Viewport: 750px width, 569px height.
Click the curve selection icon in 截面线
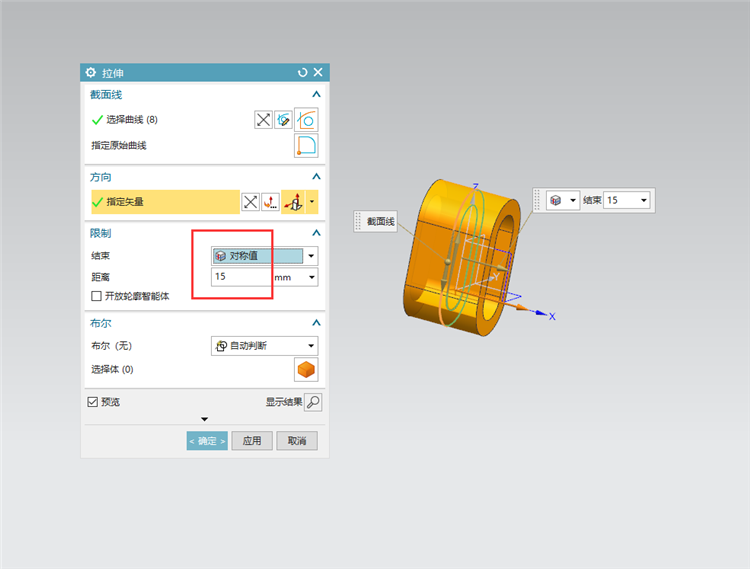coord(306,120)
